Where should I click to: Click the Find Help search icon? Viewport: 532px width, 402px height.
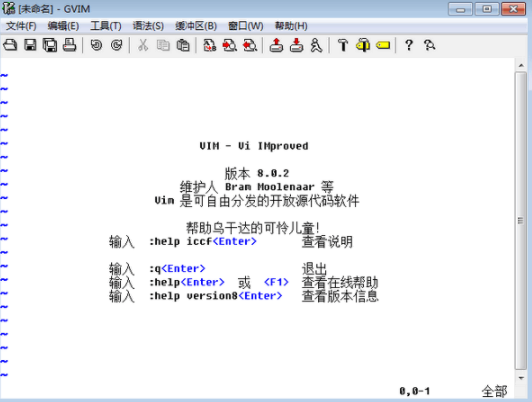pos(429,45)
